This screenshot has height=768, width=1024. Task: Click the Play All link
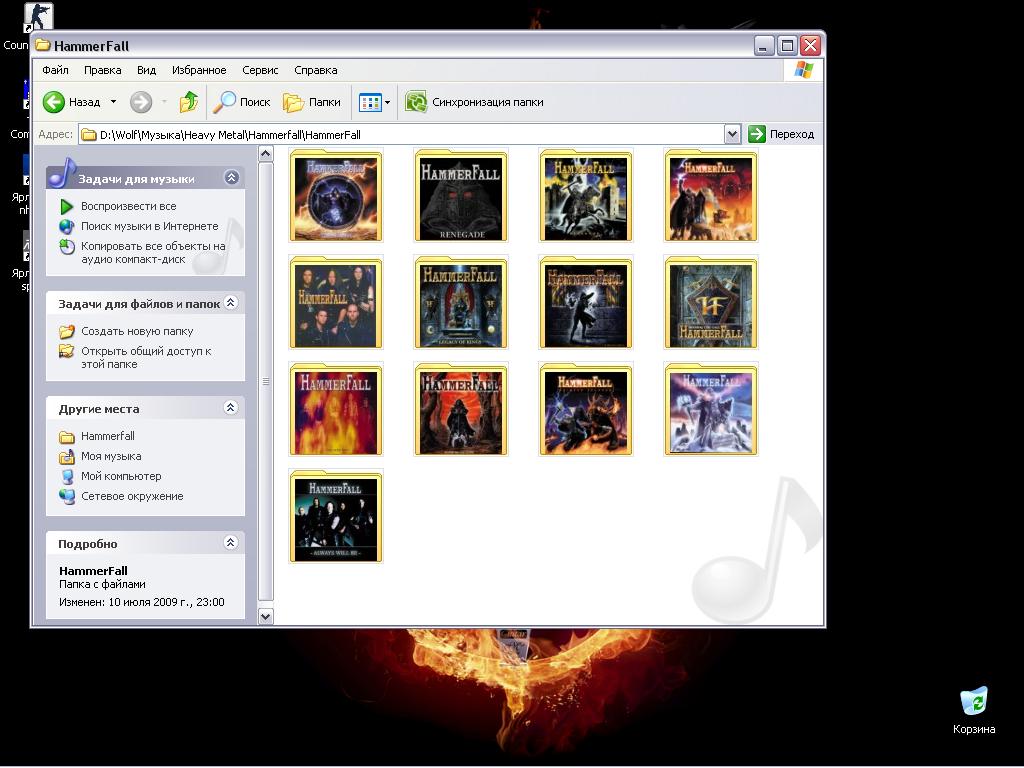click(128, 206)
